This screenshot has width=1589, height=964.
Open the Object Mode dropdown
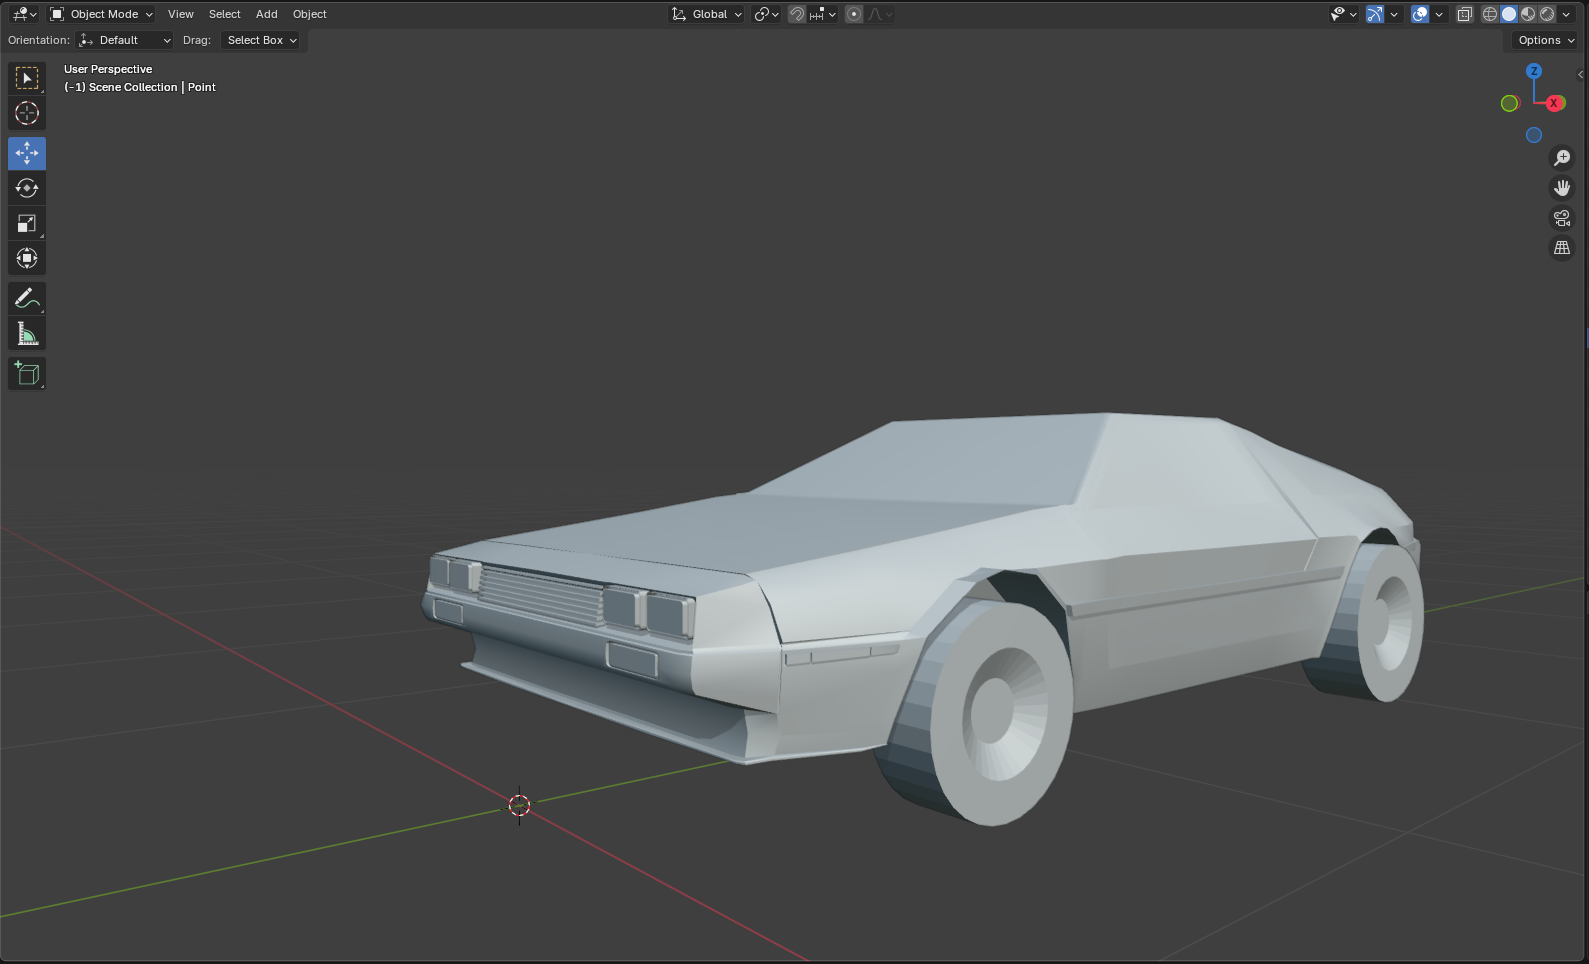101,14
